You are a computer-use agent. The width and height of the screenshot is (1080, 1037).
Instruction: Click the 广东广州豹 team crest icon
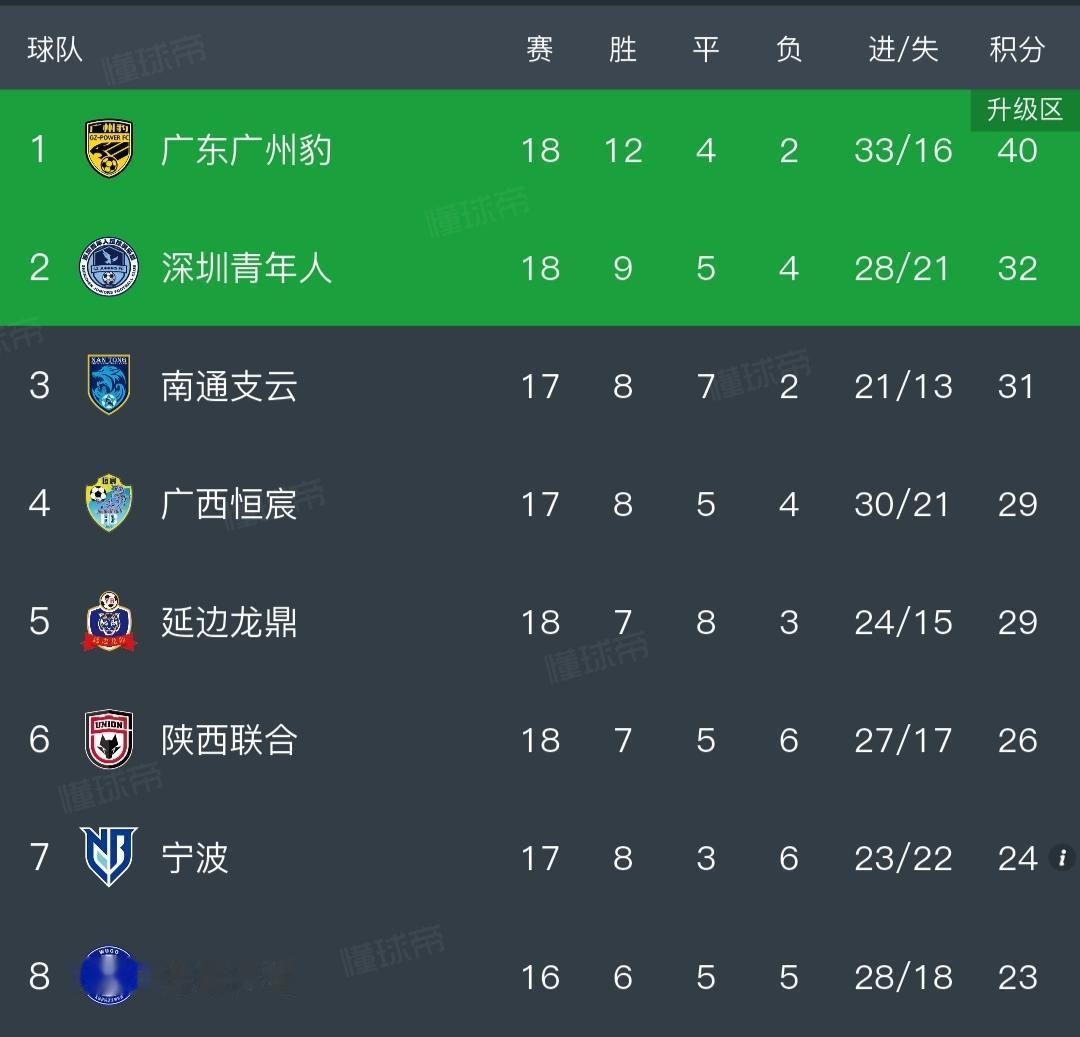[x=109, y=148]
